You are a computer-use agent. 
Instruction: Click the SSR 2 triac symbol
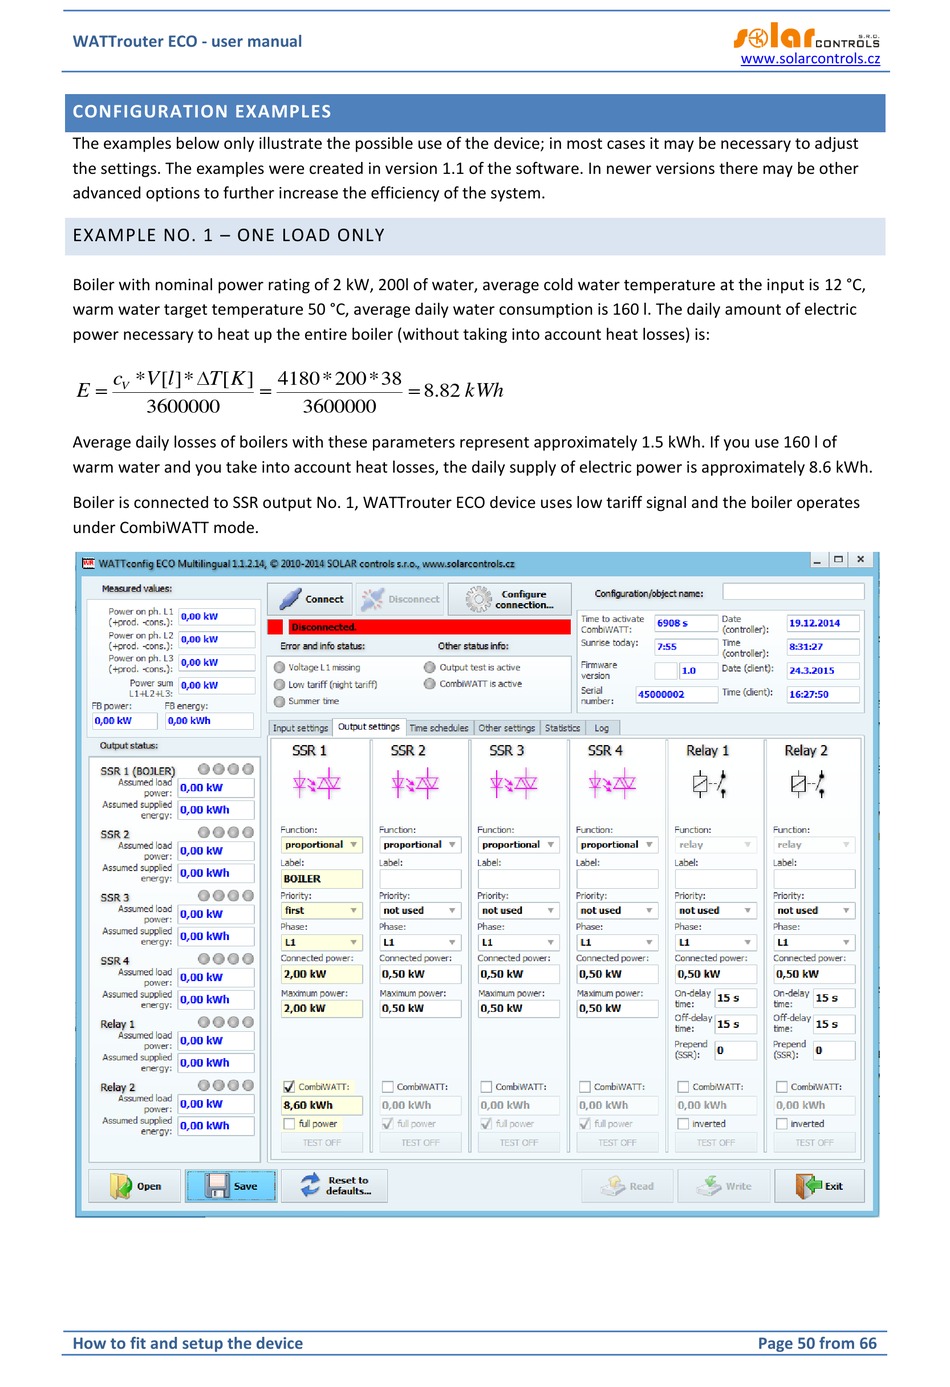[x=415, y=784]
